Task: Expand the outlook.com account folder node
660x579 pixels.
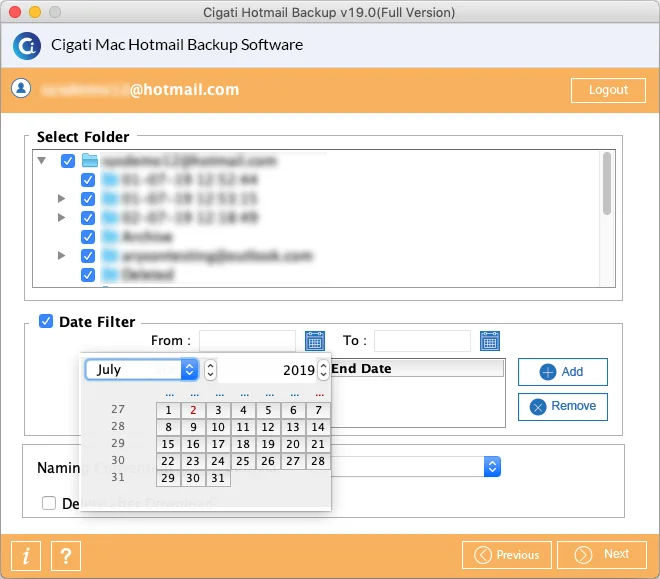Action: 61,255
